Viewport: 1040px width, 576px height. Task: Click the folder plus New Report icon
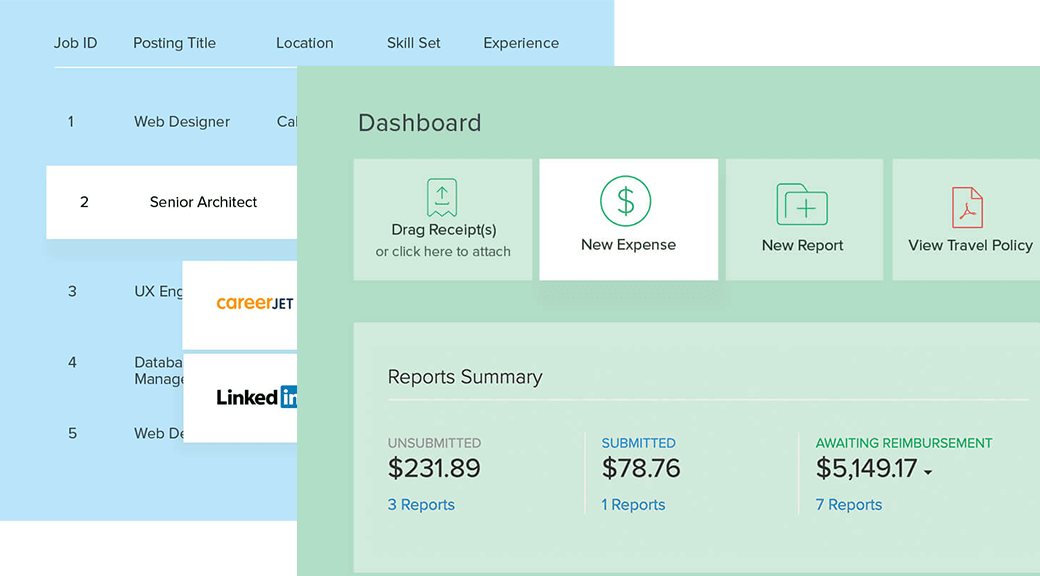coord(802,204)
